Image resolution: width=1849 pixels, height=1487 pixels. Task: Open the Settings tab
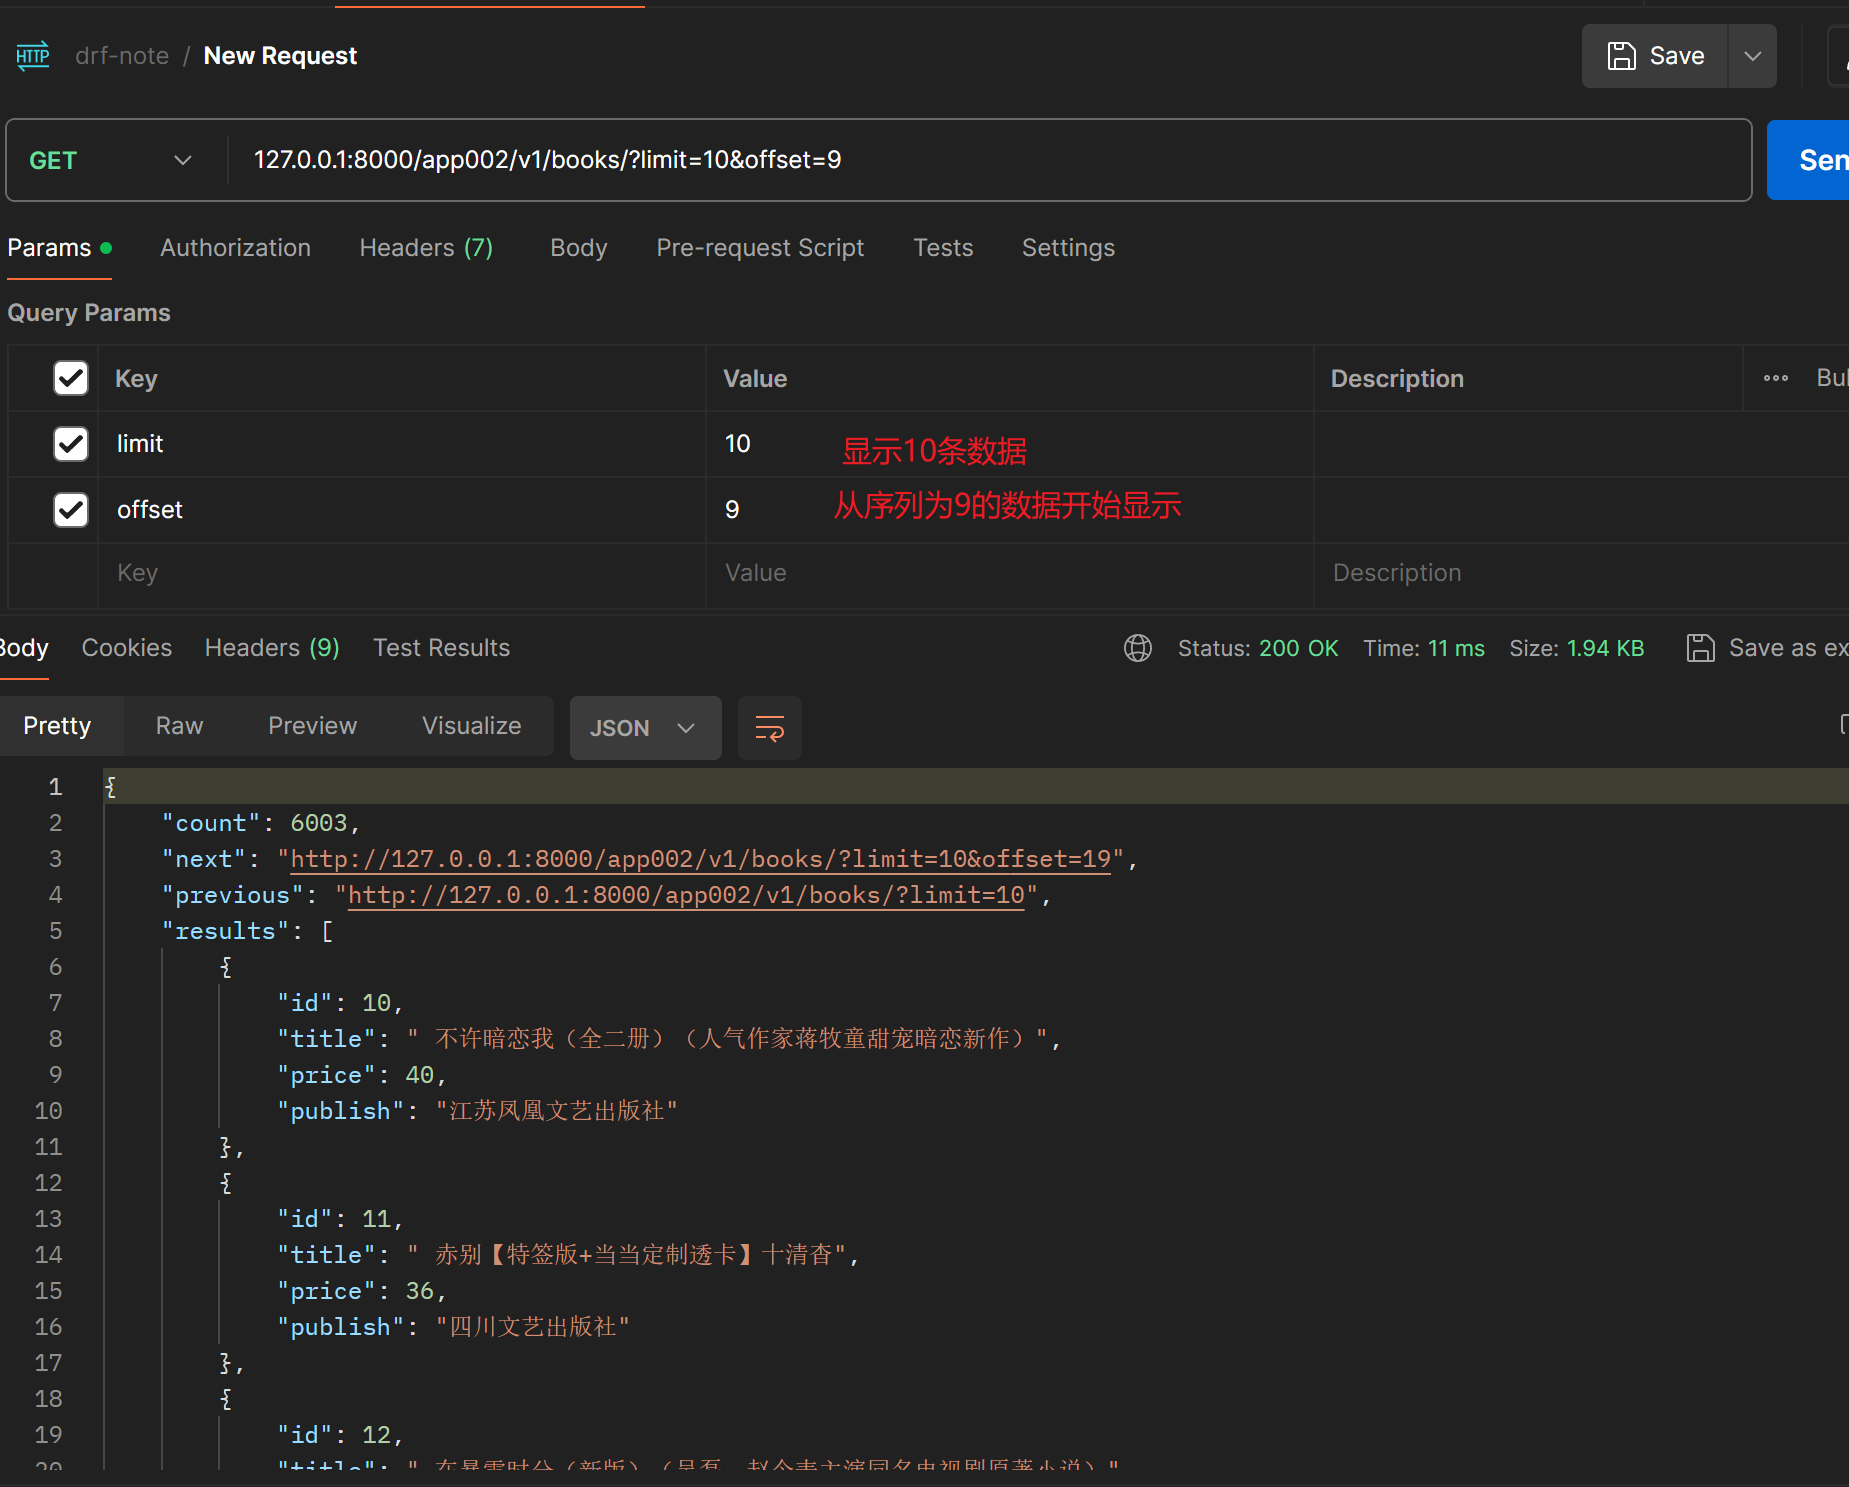(x=1068, y=248)
